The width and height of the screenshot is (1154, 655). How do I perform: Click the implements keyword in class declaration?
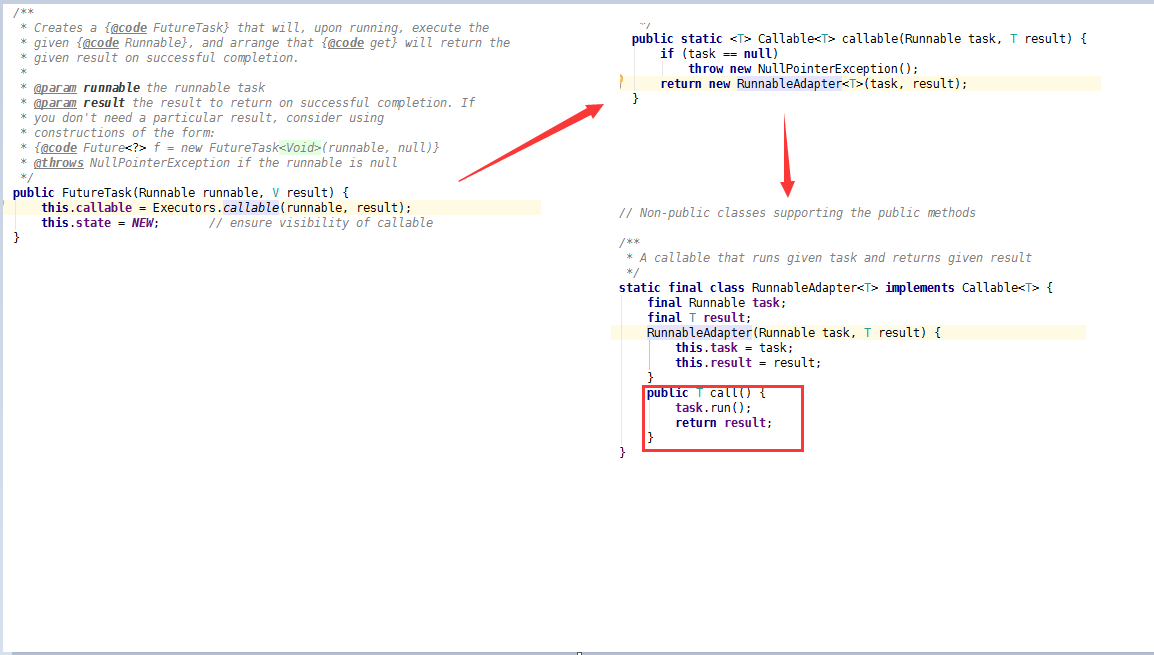pyautogui.click(x=919, y=288)
